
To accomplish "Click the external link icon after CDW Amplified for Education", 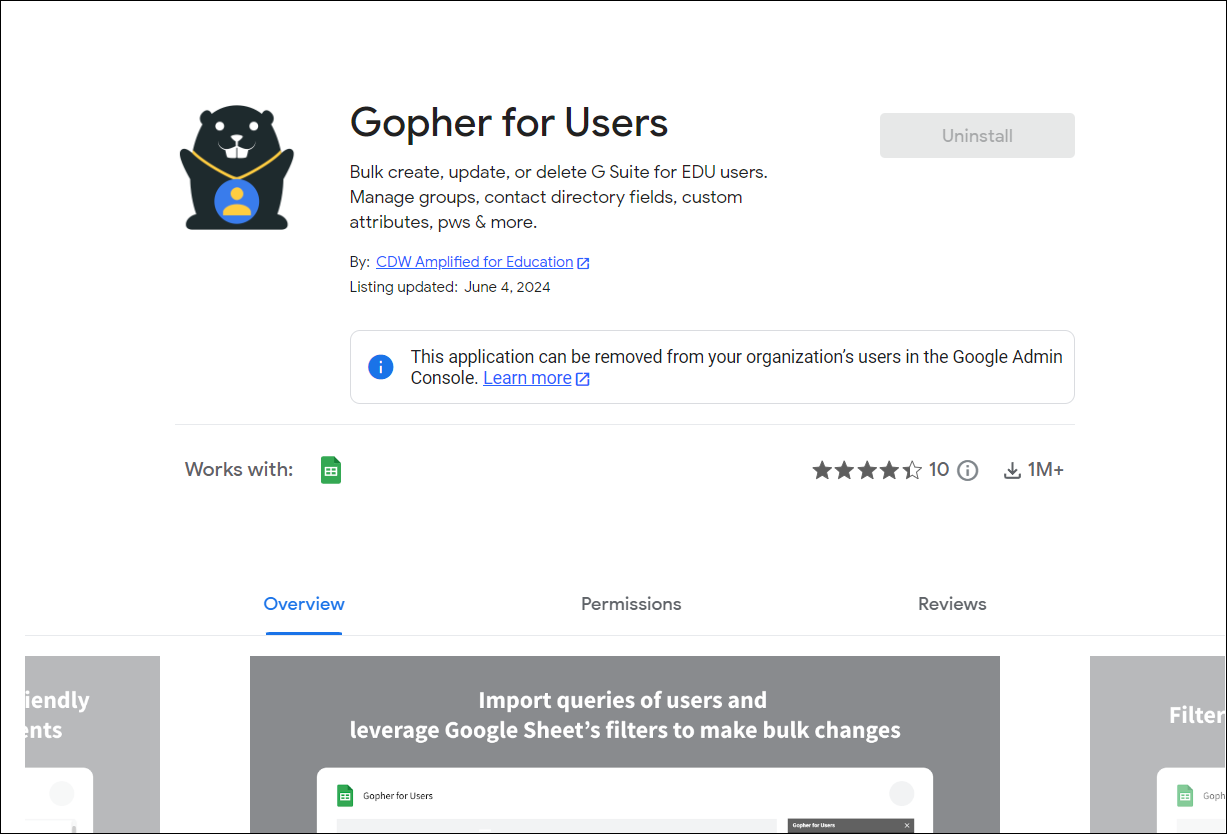I will (x=583, y=263).
